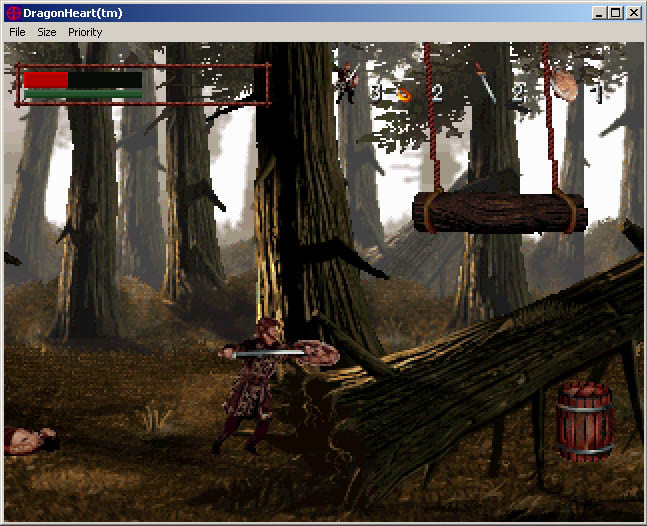The width and height of the screenshot is (647, 526).
Task: Minimize the DragonHeart window
Action: [599, 13]
